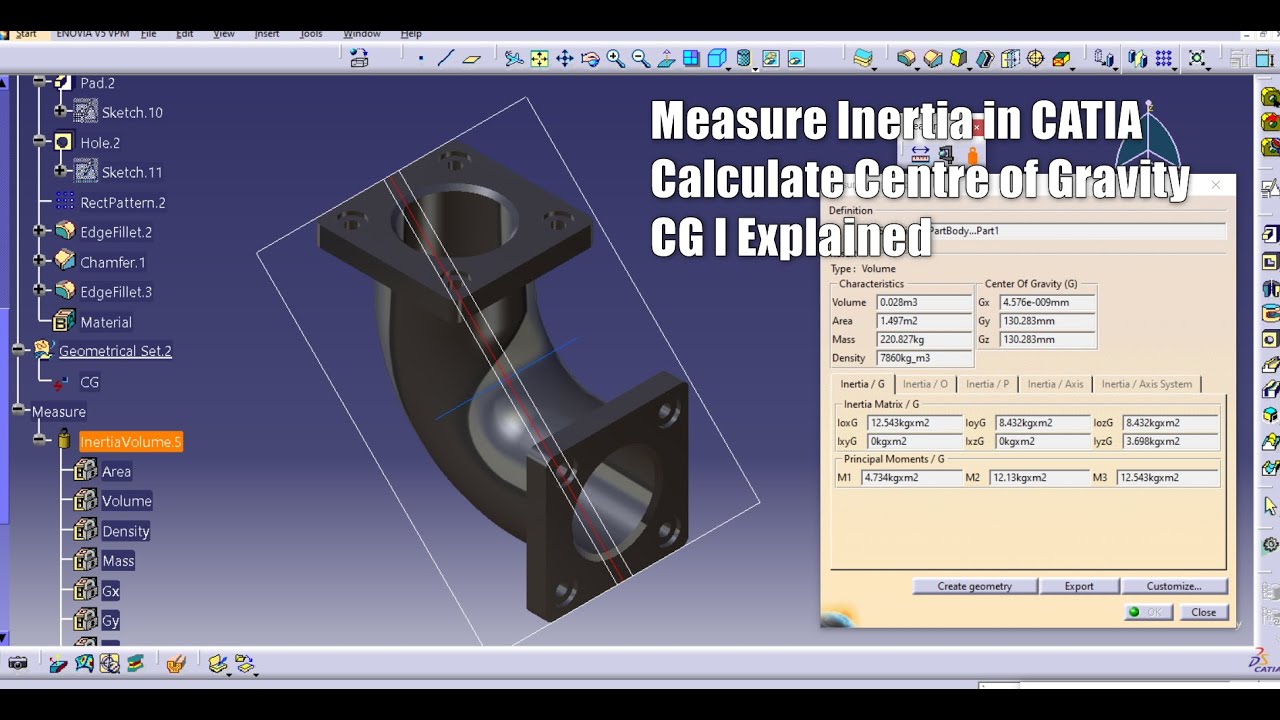The width and height of the screenshot is (1280, 720).
Task: Click the Sketcher icon in right toolbar
Action: point(1270,187)
